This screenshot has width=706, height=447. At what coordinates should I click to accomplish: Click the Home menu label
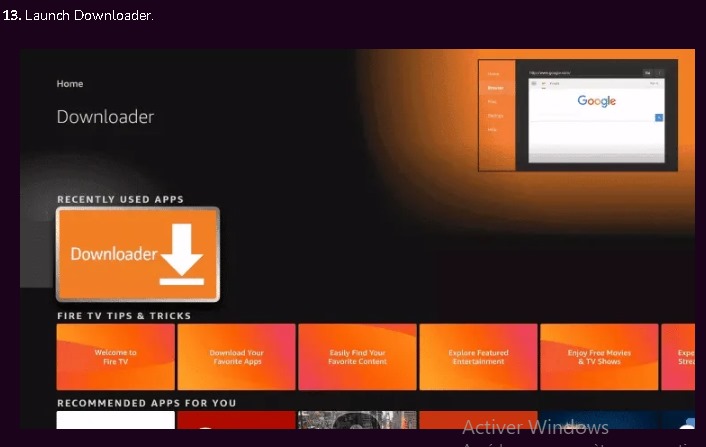tap(70, 84)
